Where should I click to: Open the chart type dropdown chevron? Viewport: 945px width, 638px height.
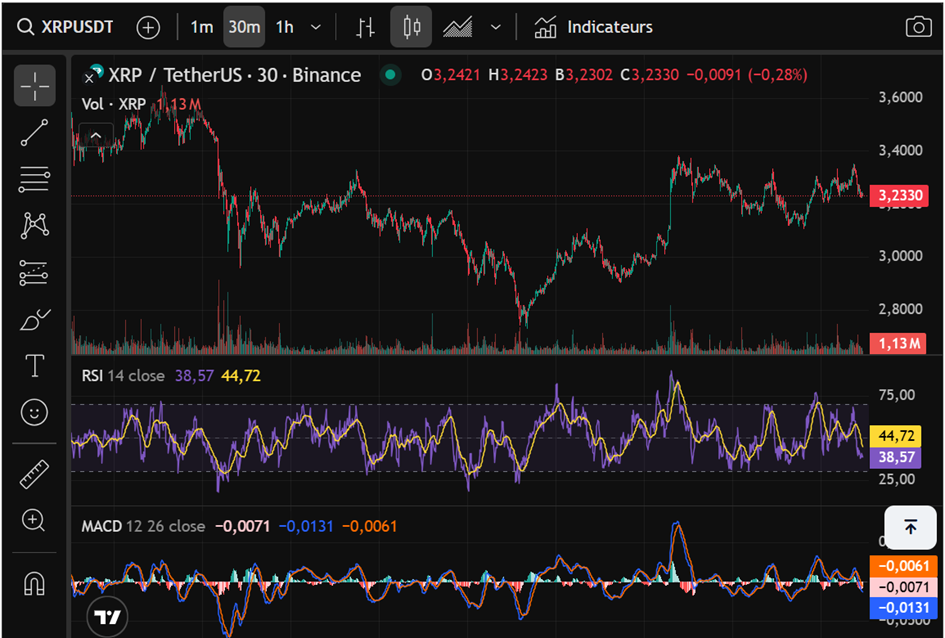click(495, 27)
